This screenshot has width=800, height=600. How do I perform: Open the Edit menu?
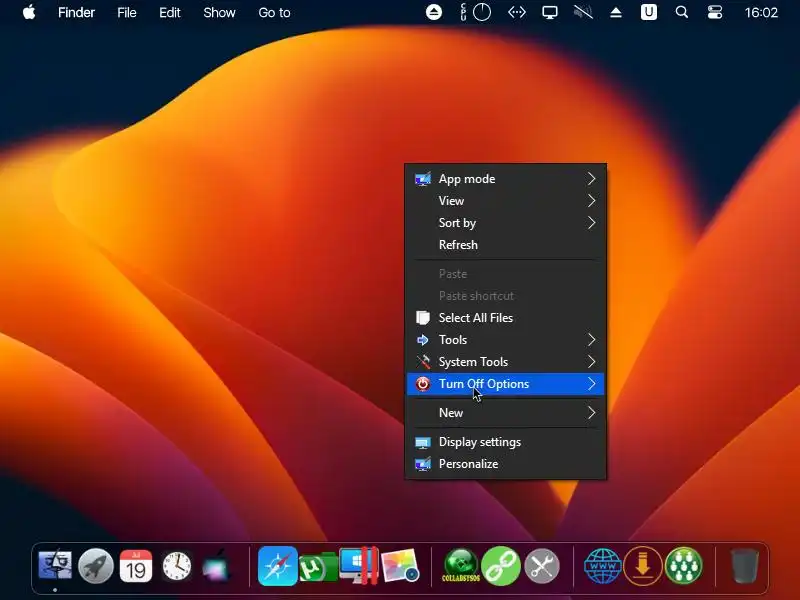[x=169, y=12]
